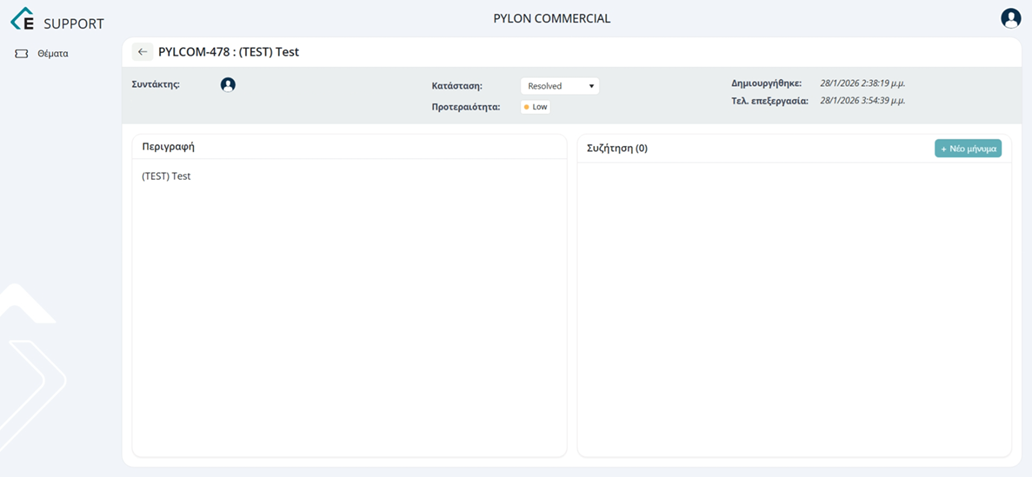Open the Resolved status dropdown

(558, 86)
